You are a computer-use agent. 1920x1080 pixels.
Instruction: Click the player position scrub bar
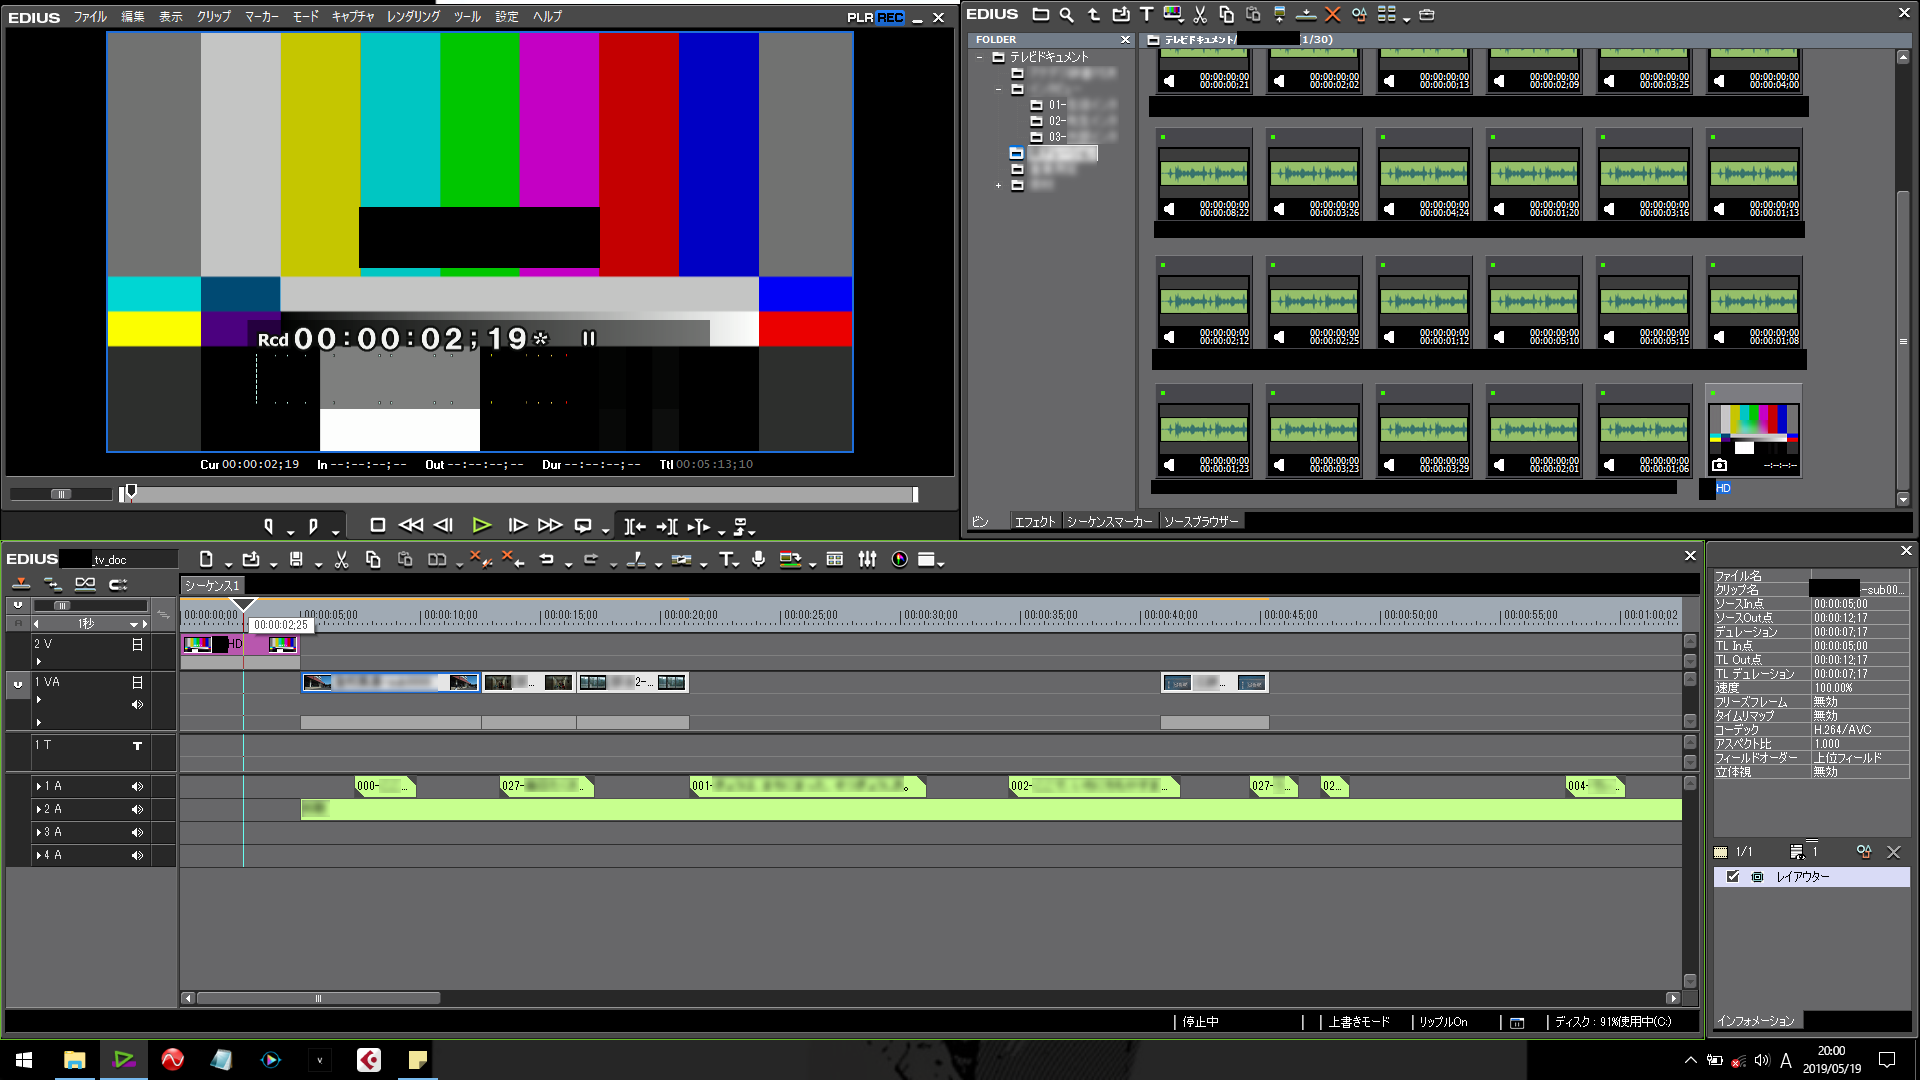click(x=518, y=495)
